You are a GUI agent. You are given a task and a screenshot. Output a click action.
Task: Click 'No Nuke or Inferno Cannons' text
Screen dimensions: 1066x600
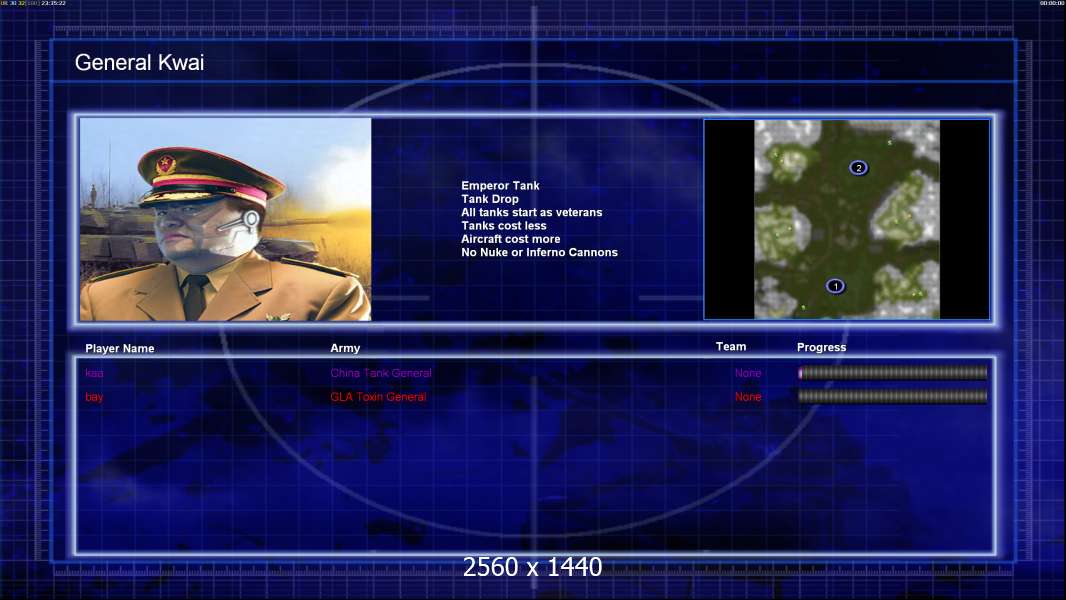point(540,252)
